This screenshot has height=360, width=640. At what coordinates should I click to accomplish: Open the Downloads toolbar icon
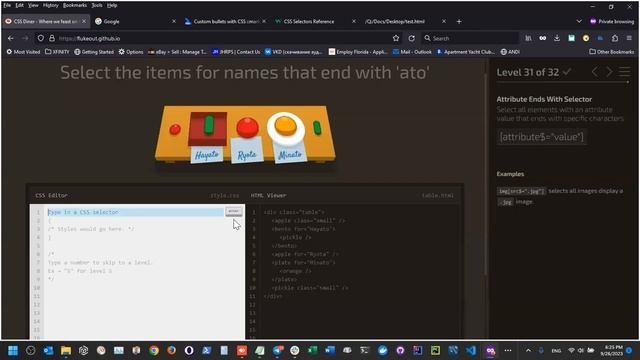pos(557,38)
